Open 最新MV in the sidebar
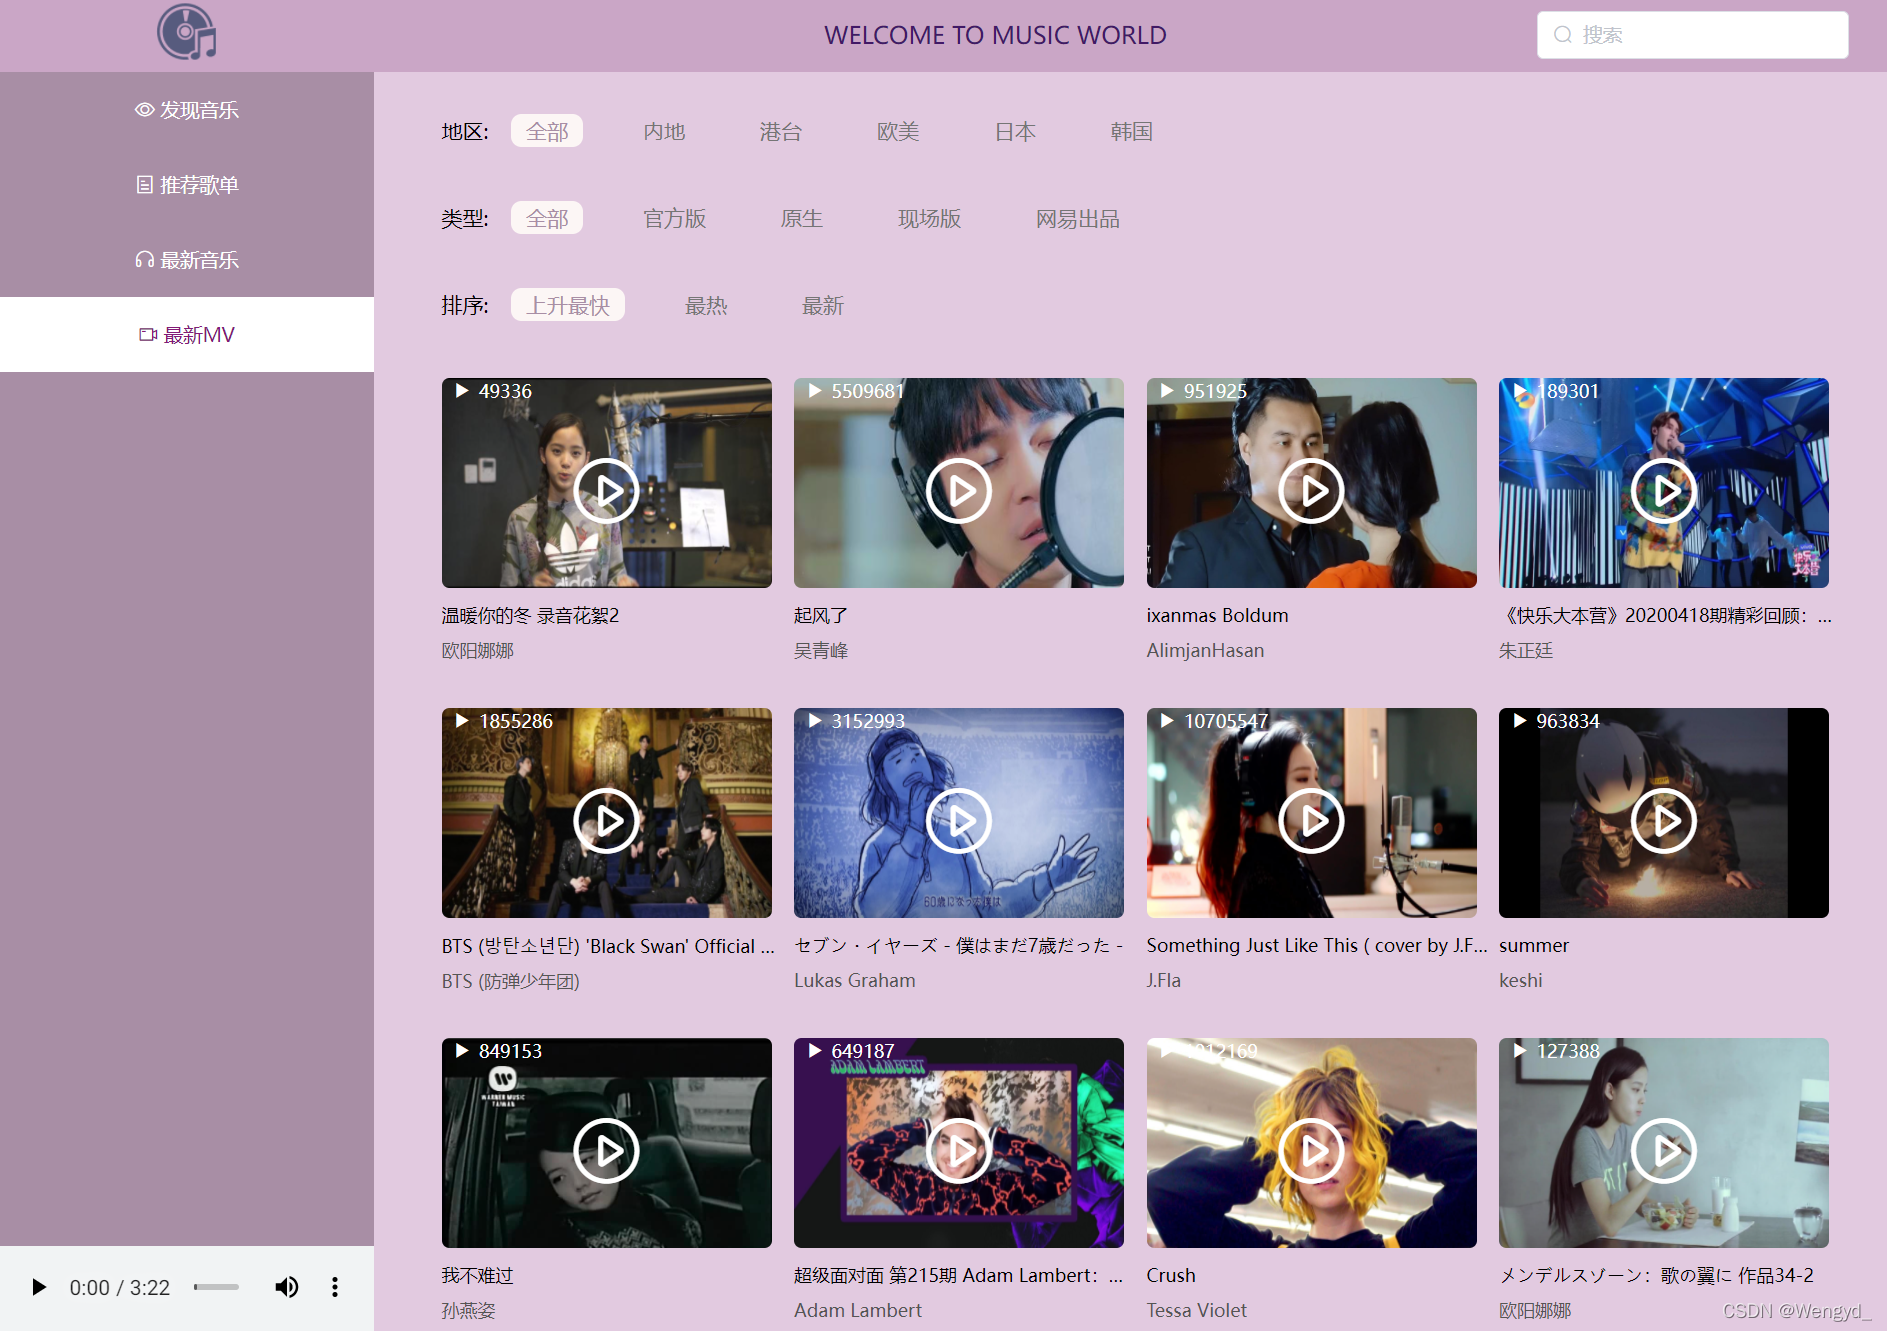 point(187,335)
